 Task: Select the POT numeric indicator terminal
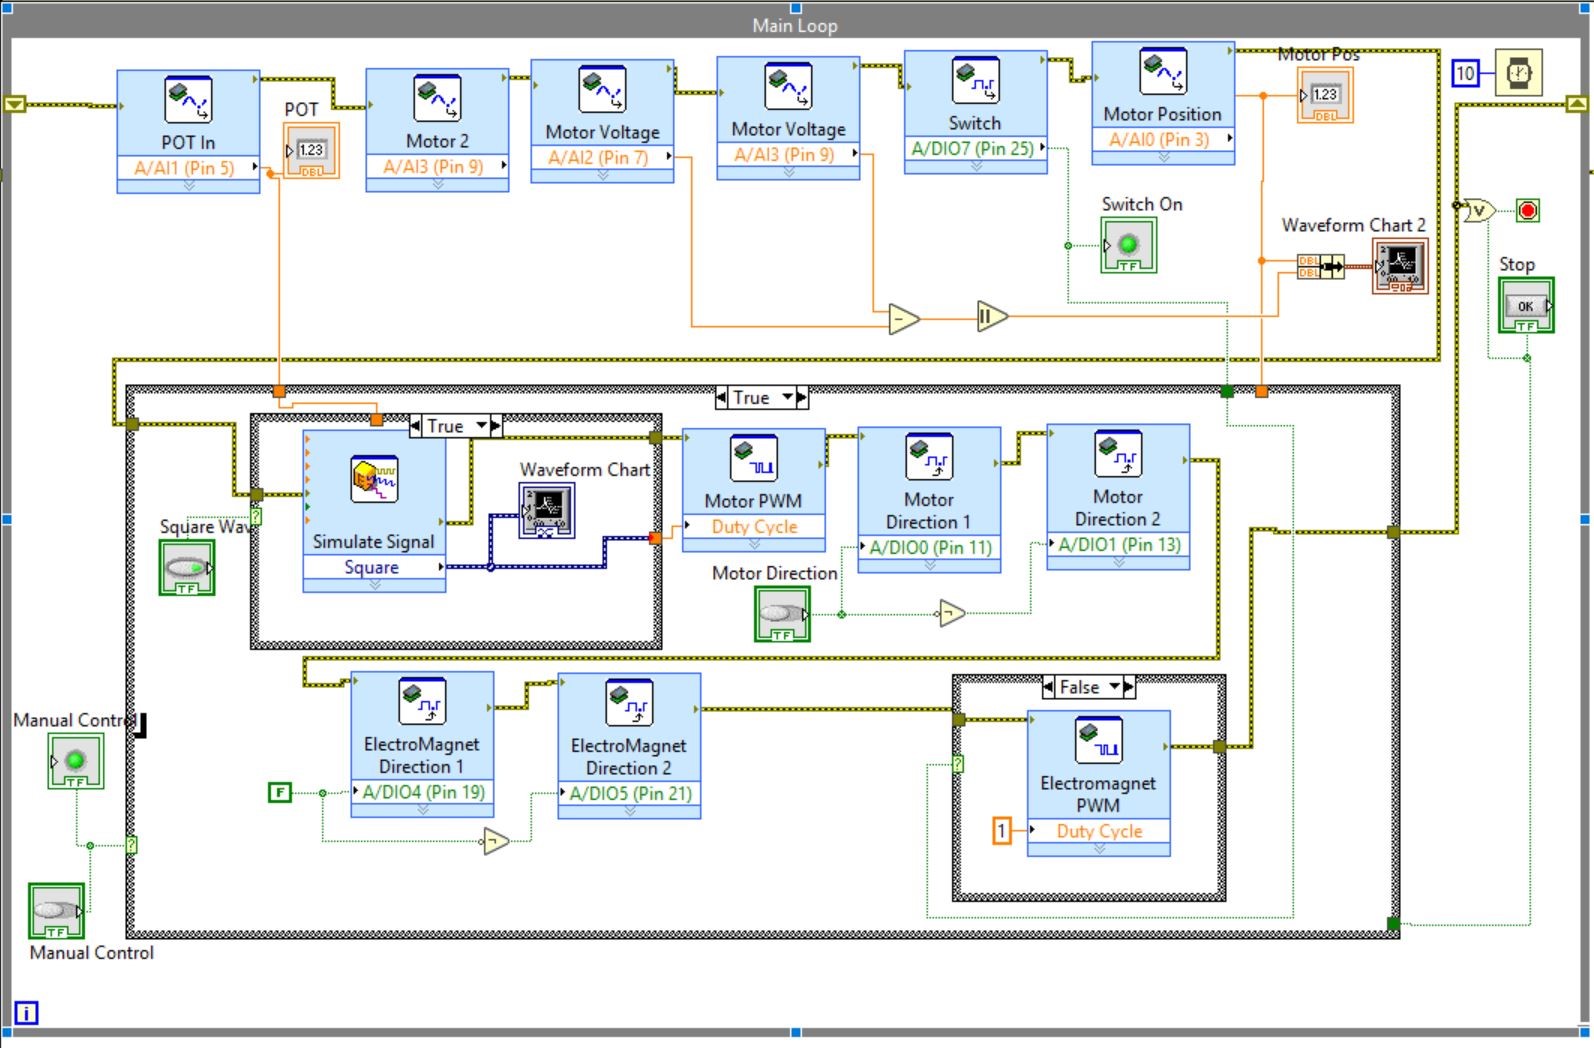312,151
